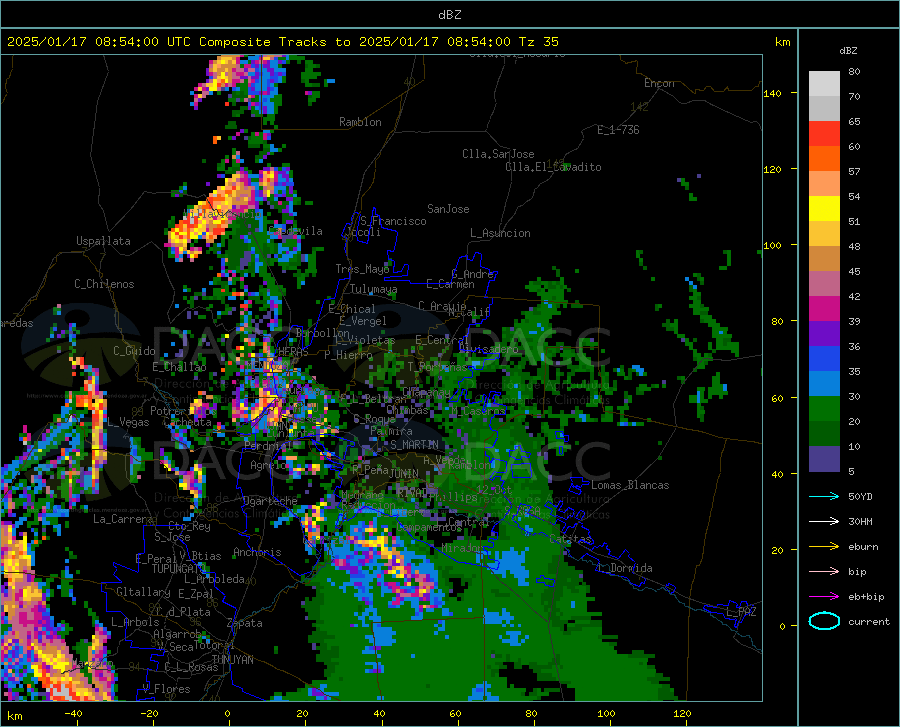Click the Clla.SanJose map label
The width and height of the screenshot is (900, 727).
(x=498, y=154)
